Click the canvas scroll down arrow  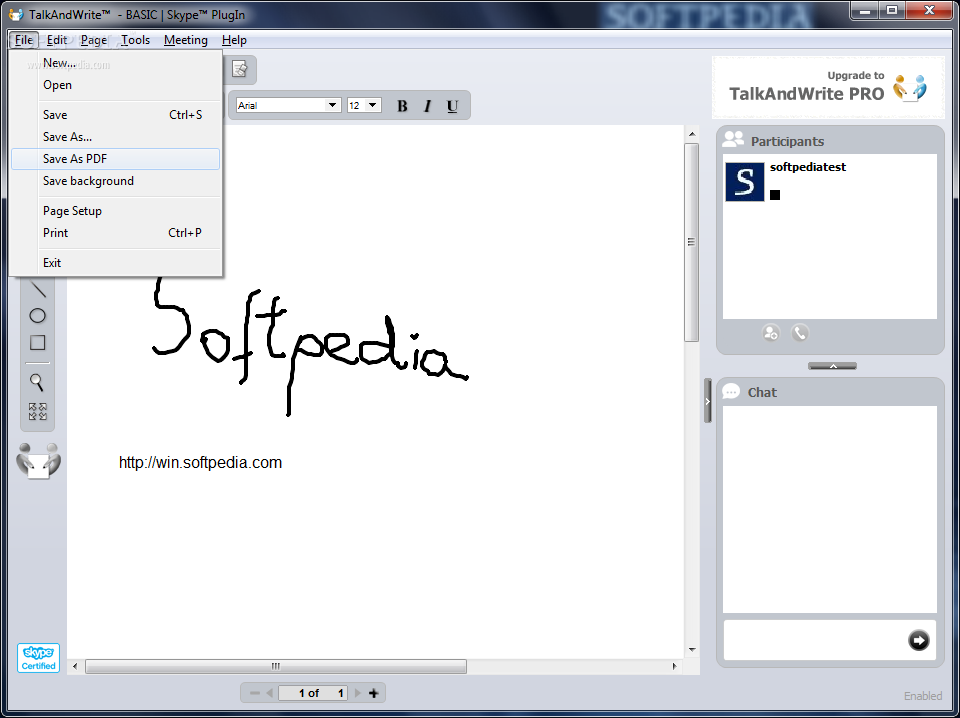[692, 650]
